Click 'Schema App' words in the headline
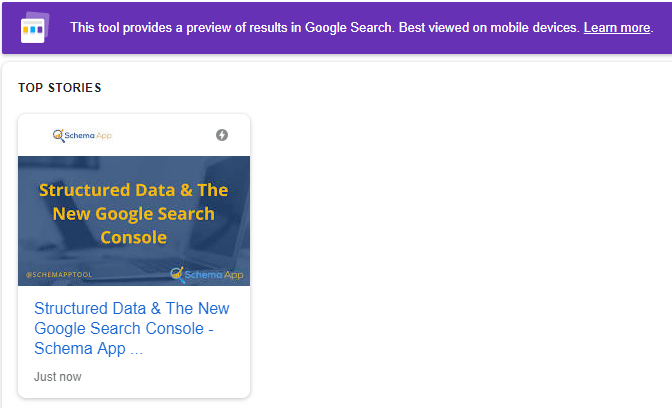This screenshot has height=408, width=672. pos(79,350)
